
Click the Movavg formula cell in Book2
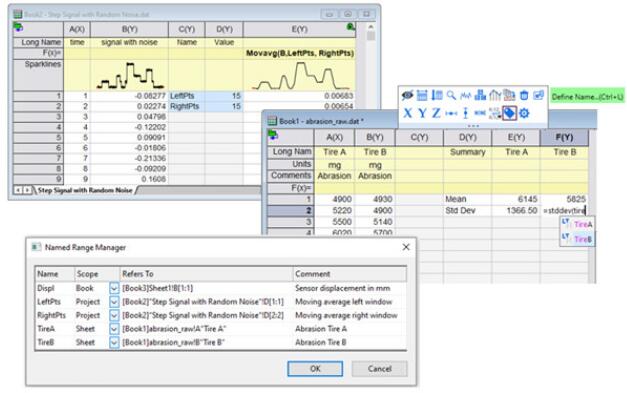(299, 53)
